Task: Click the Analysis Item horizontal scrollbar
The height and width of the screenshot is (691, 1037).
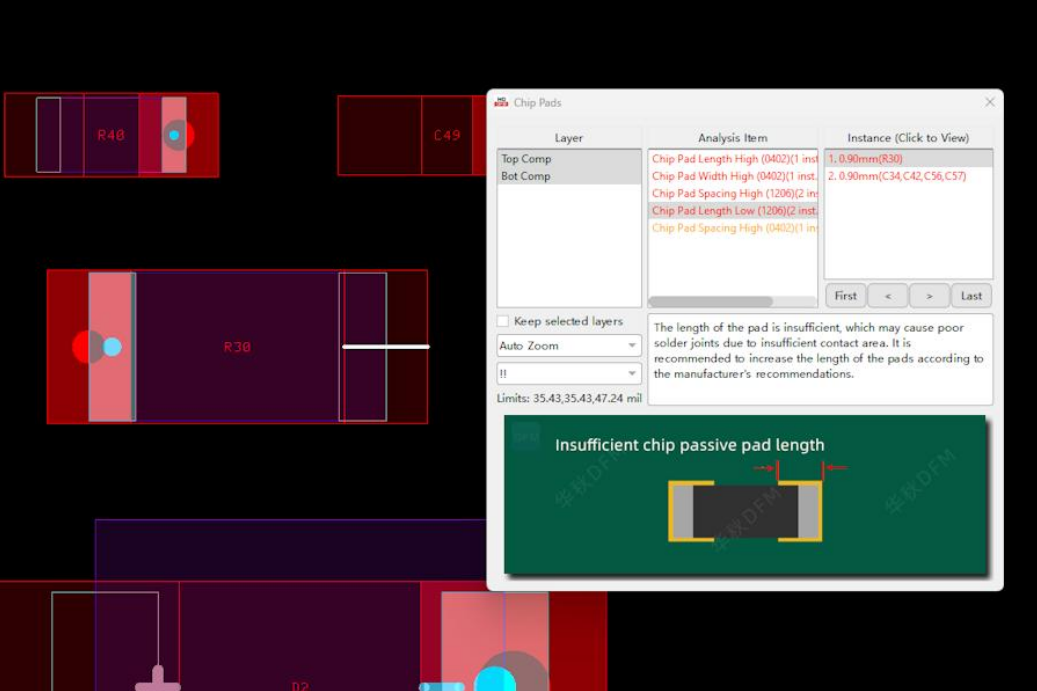Action: point(711,302)
